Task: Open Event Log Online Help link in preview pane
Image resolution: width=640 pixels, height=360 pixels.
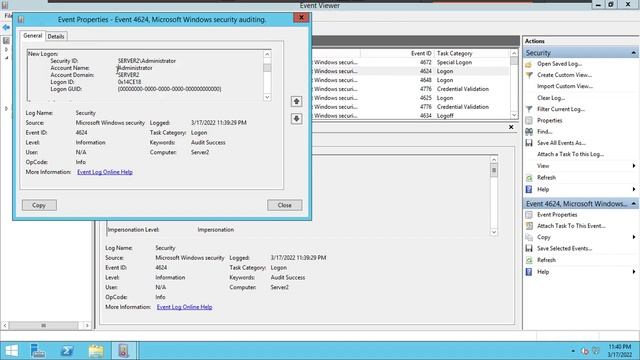Action: (x=184, y=307)
